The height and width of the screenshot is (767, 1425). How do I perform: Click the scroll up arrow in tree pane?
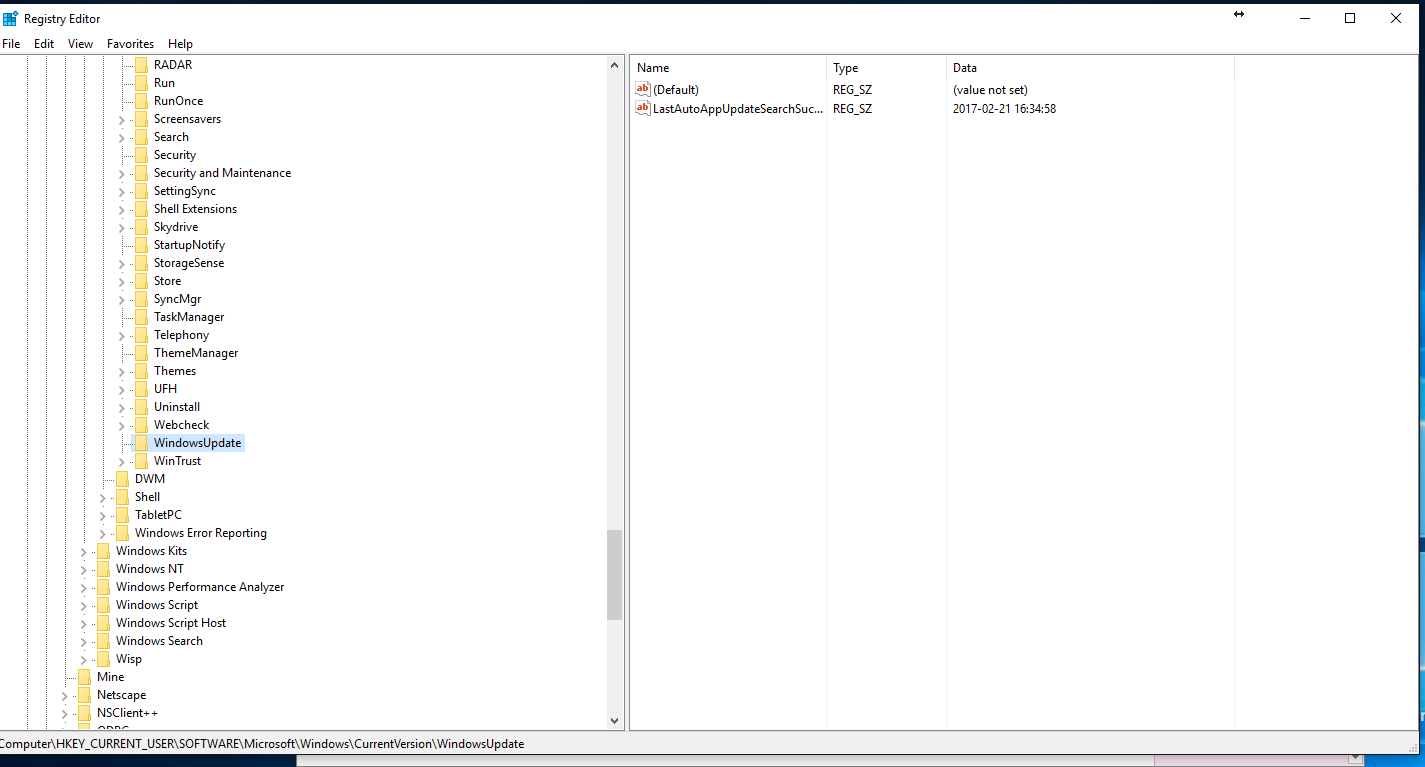tap(614, 65)
